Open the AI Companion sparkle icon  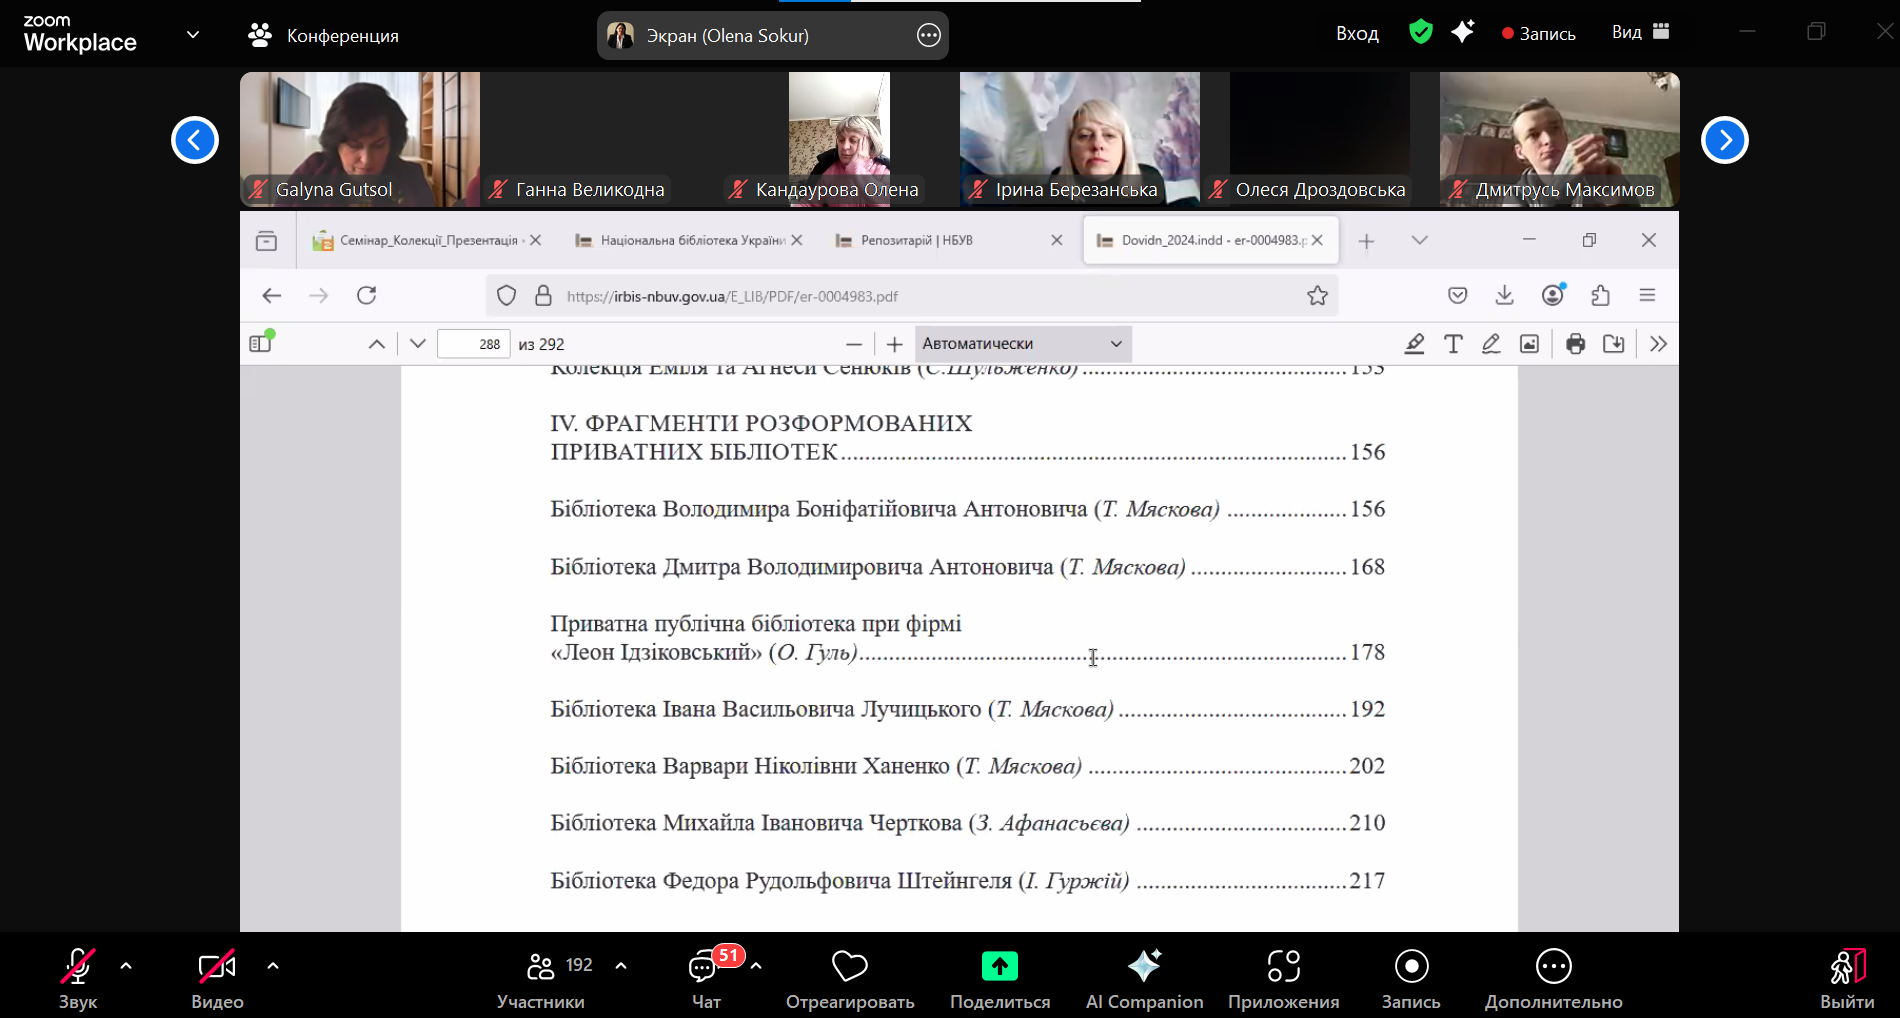[x=1144, y=966]
